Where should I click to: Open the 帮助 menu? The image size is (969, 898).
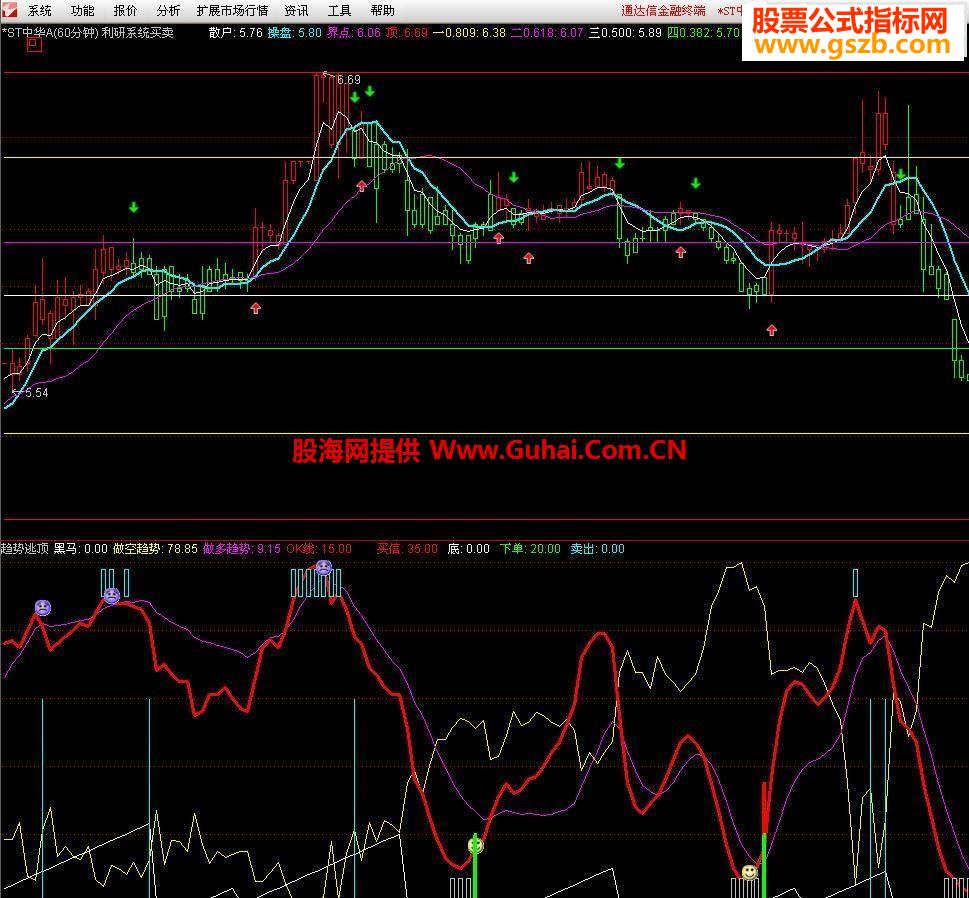click(383, 11)
